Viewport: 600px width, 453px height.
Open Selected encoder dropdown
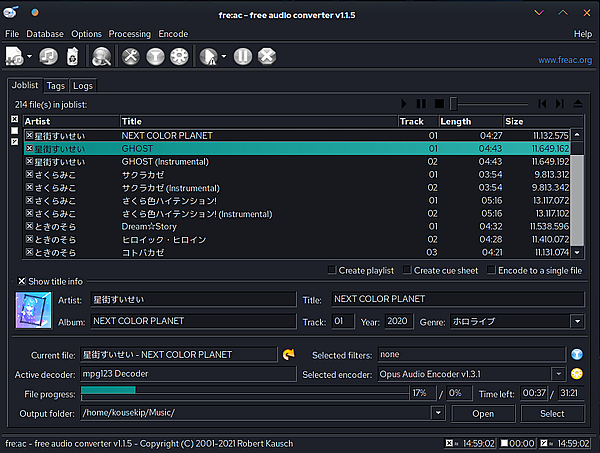(x=558, y=373)
